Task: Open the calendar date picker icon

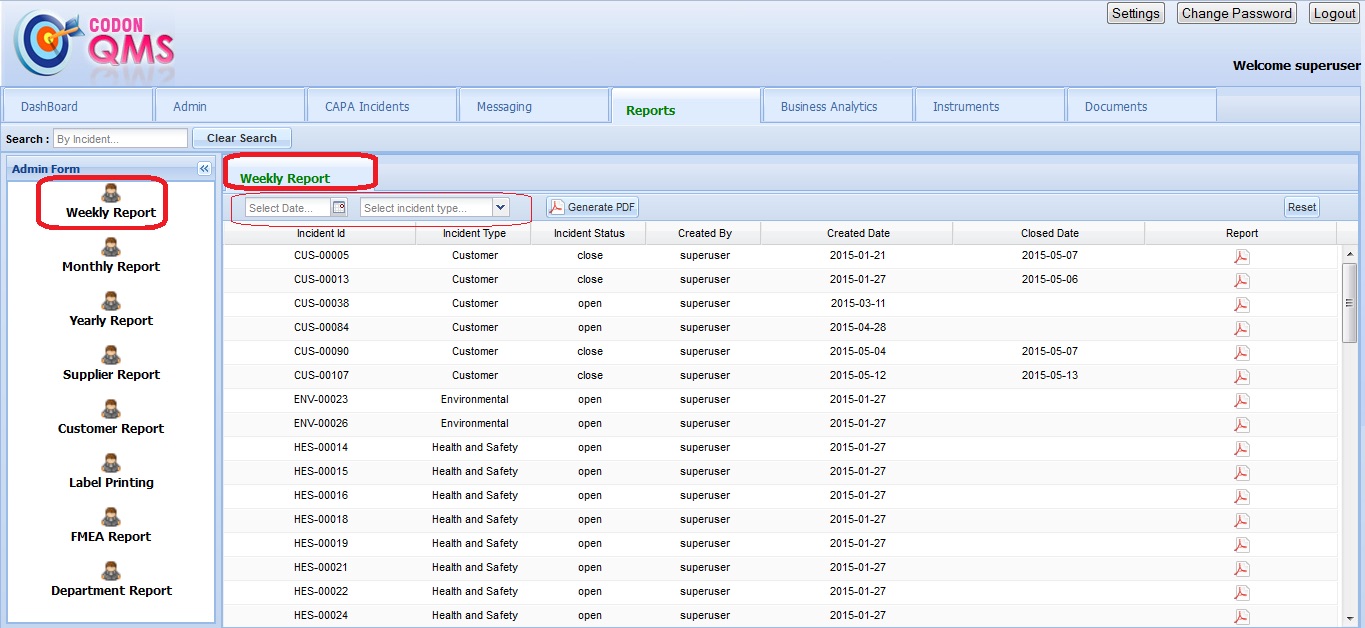Action: pyautogui.click(x=339, y=207)
